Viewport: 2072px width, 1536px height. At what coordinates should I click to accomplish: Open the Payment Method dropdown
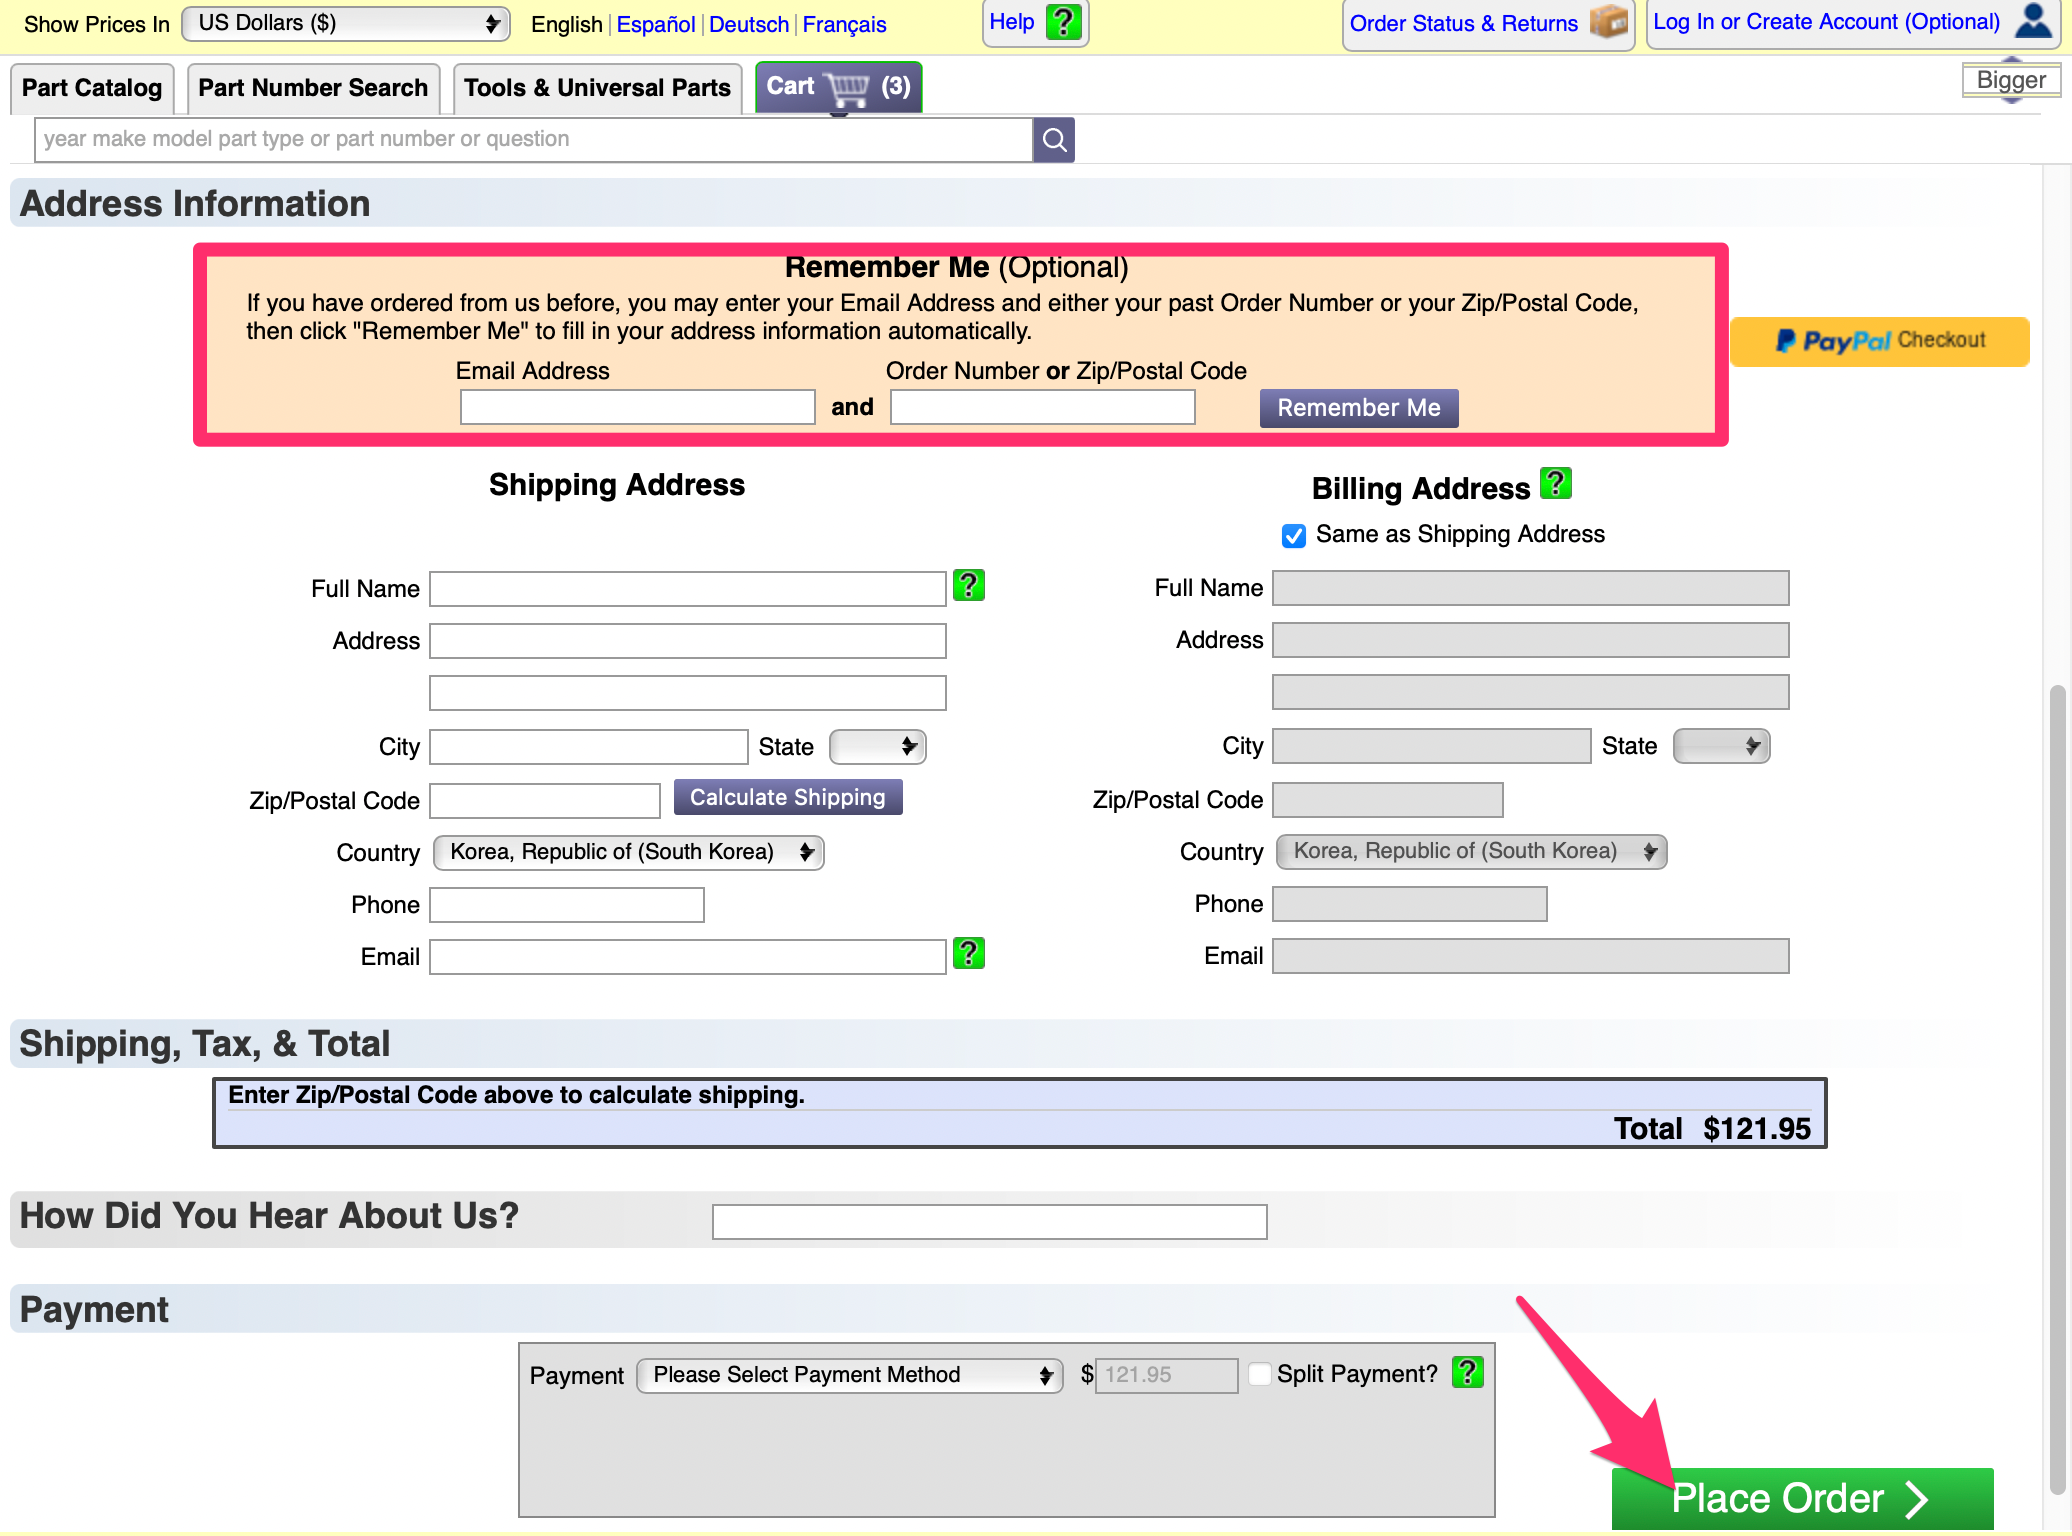pyautogui.click(x=849, y=1376)
